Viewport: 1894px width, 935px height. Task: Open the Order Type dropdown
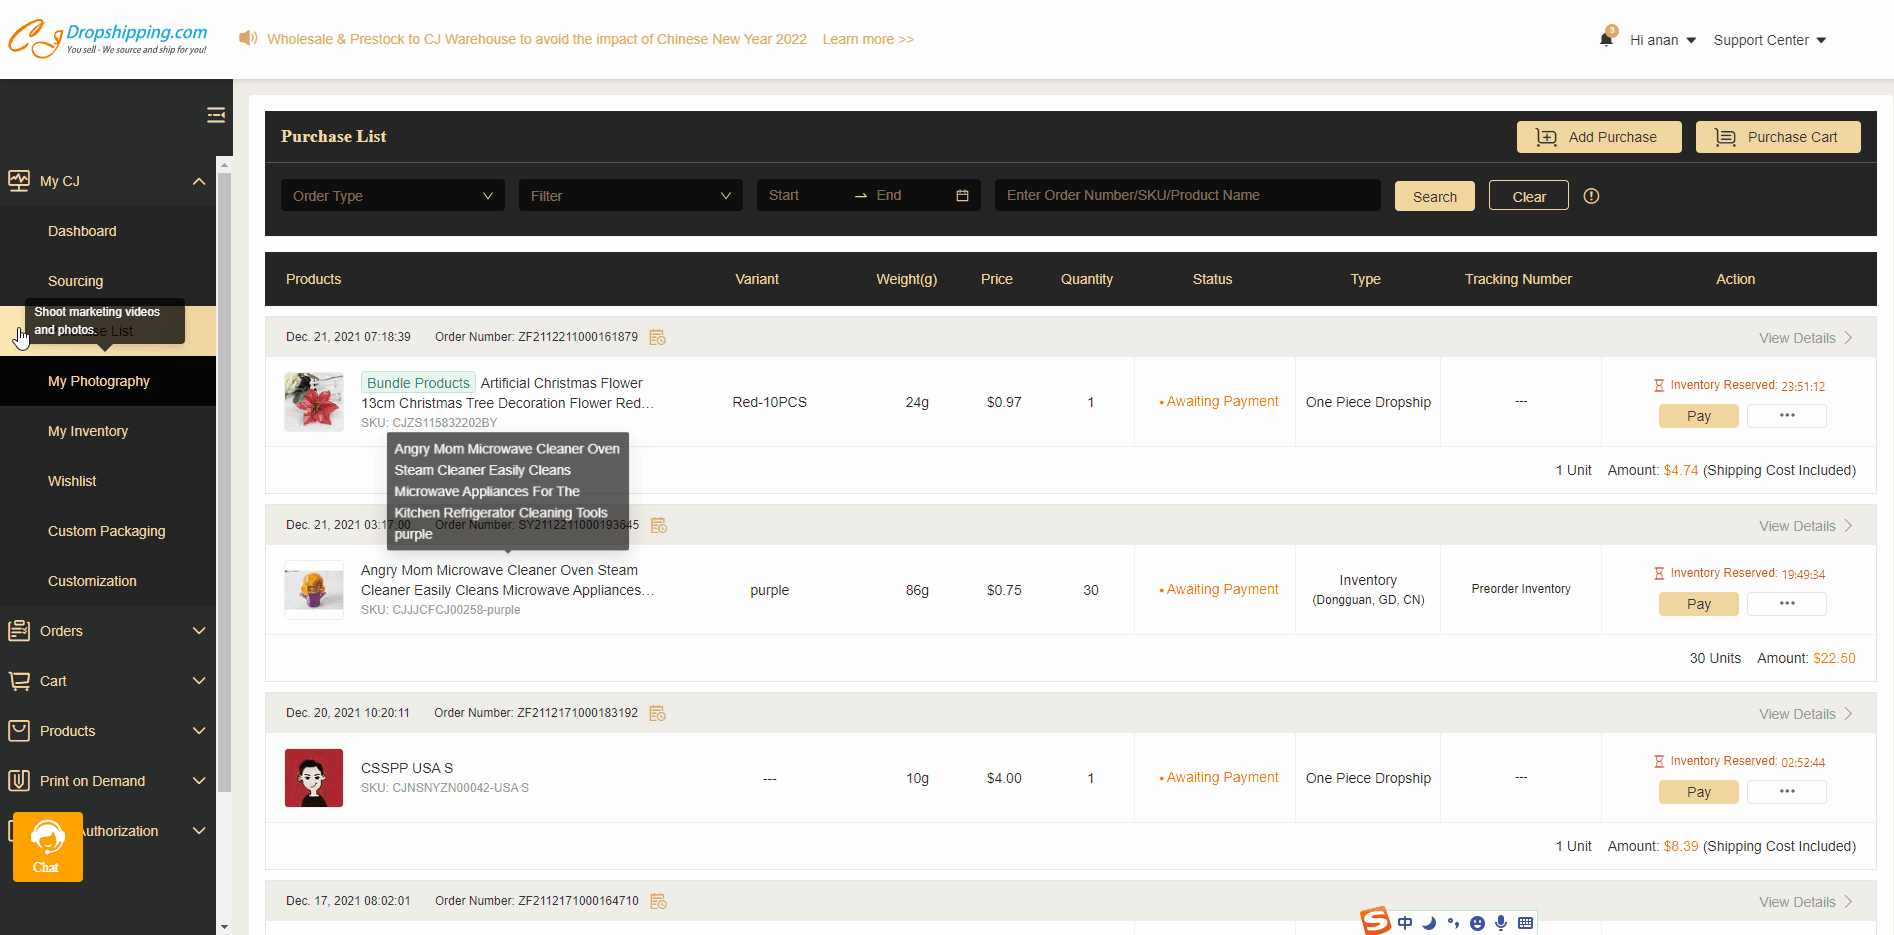(x=392, y=196)
